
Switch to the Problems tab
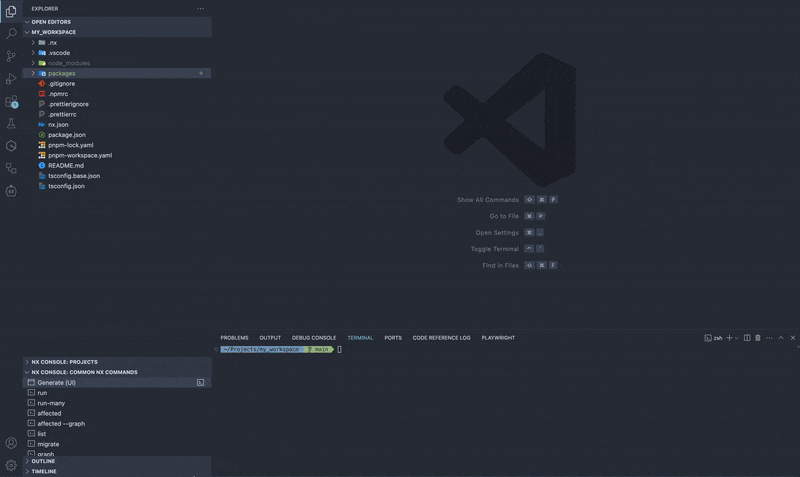point(234,338)
